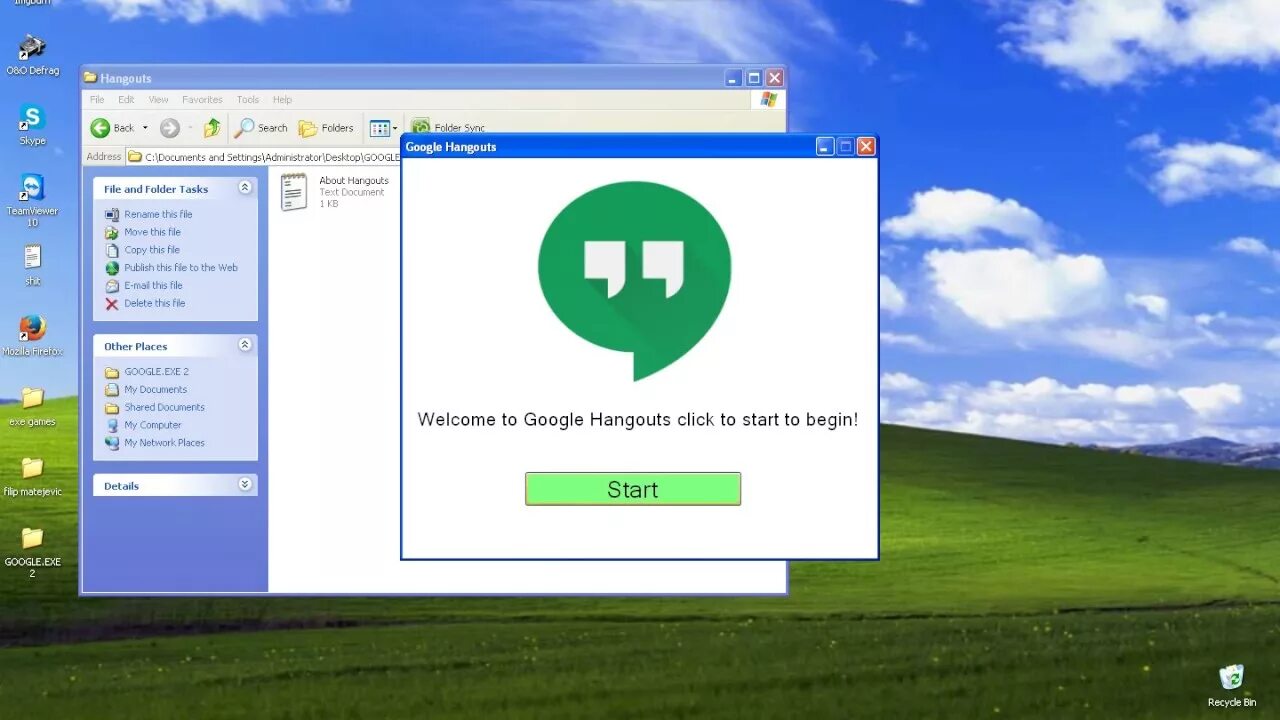Click Rename this file link

(x=158, y=214)
